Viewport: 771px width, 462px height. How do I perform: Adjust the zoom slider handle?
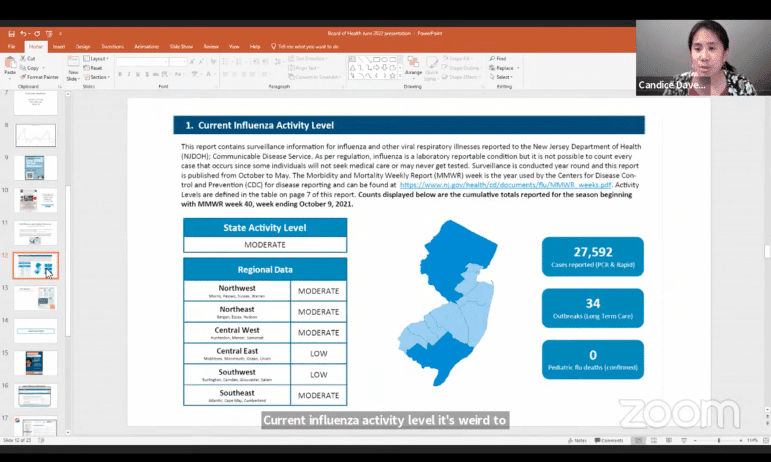[x=718, y=440]
